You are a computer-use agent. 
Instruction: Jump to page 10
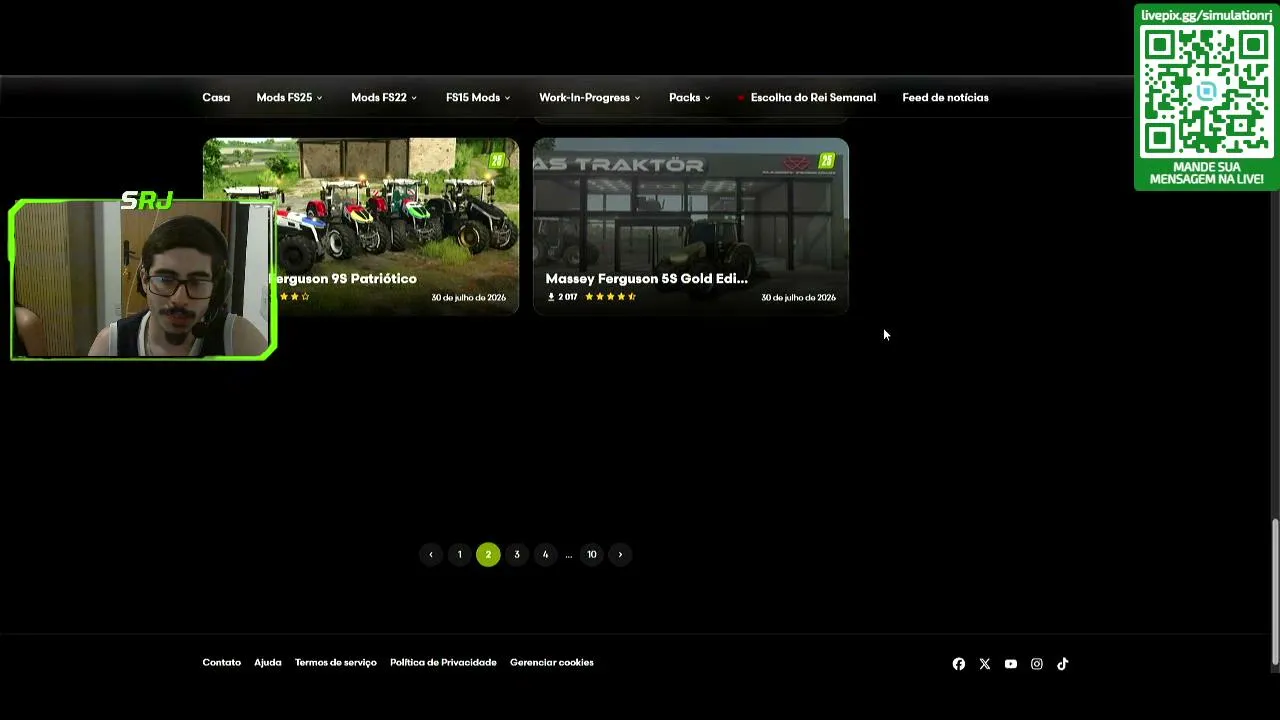592,554
